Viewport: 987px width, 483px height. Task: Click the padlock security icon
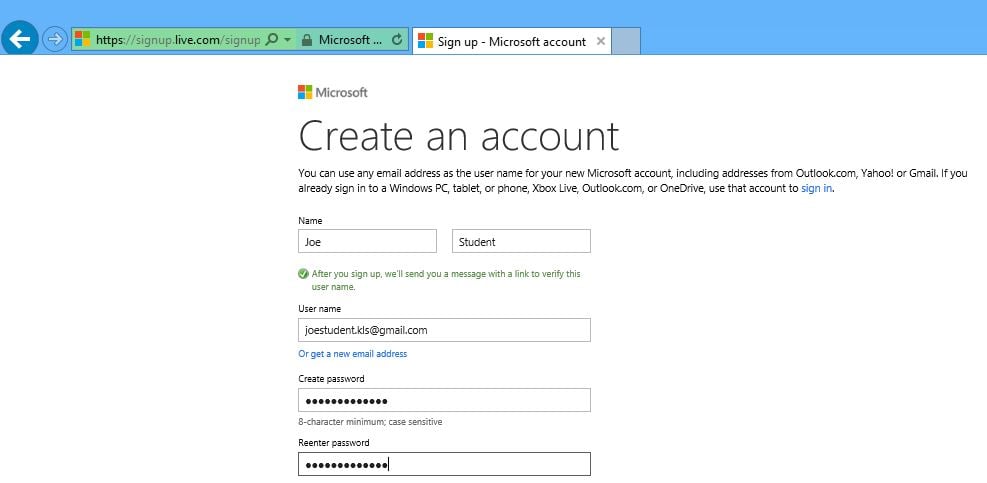(307, 40)
